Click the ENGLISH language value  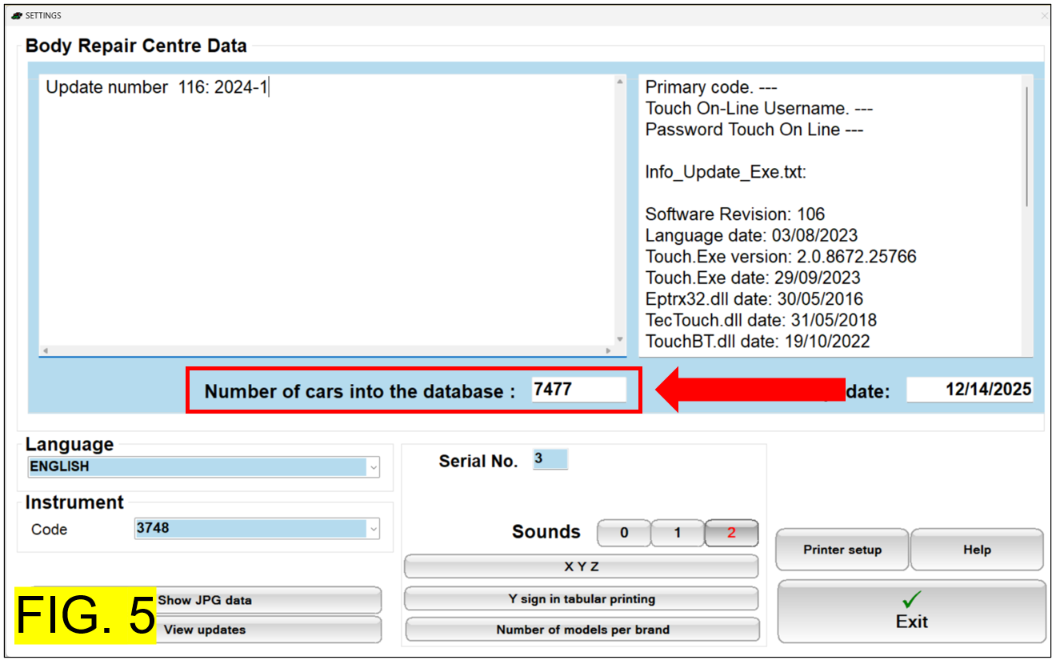(x=59, y=466)
